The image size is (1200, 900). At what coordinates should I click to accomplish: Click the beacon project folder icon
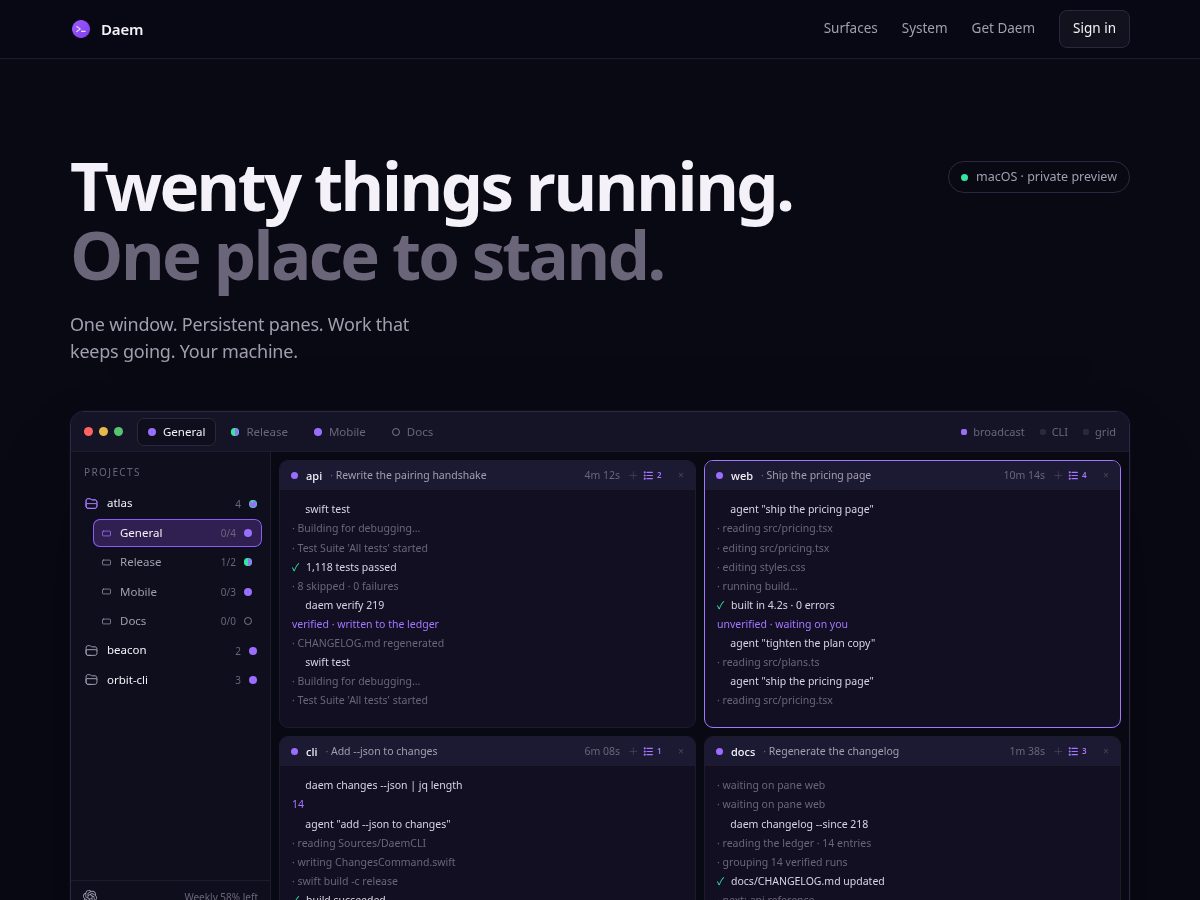coord(91,651)
